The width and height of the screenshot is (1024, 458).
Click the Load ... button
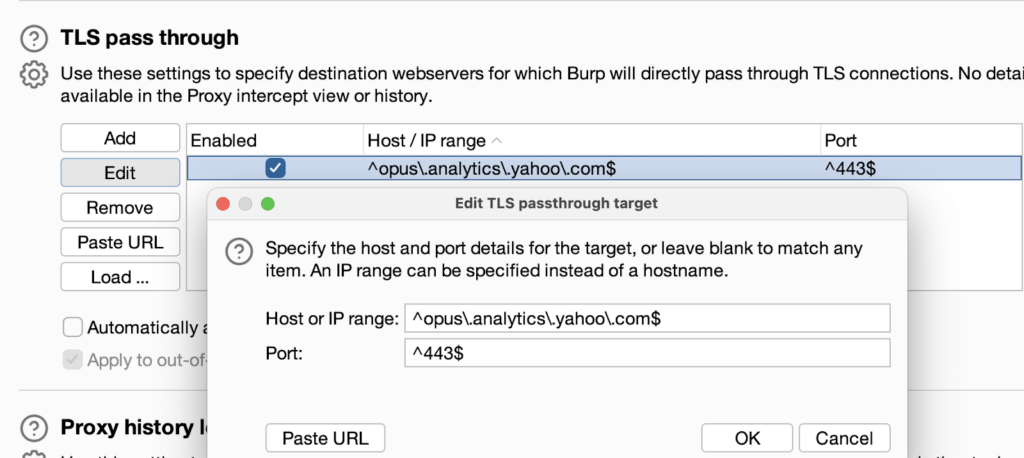coord(120,277)
